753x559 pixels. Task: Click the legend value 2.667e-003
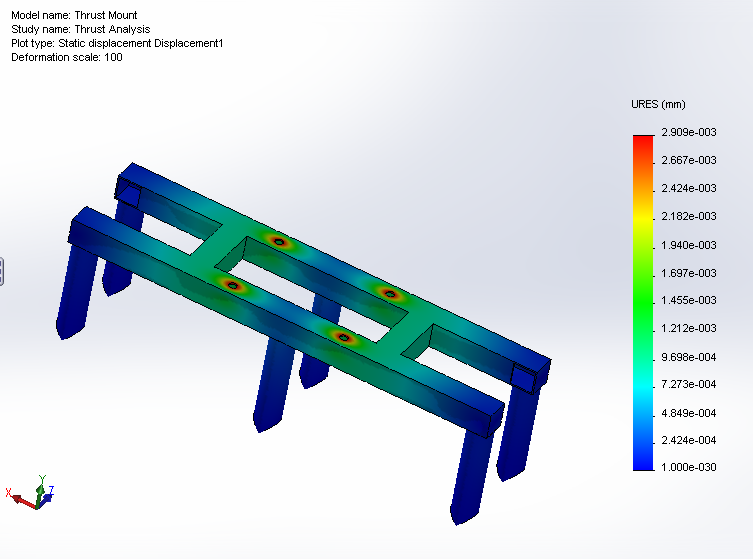(689, 160)
